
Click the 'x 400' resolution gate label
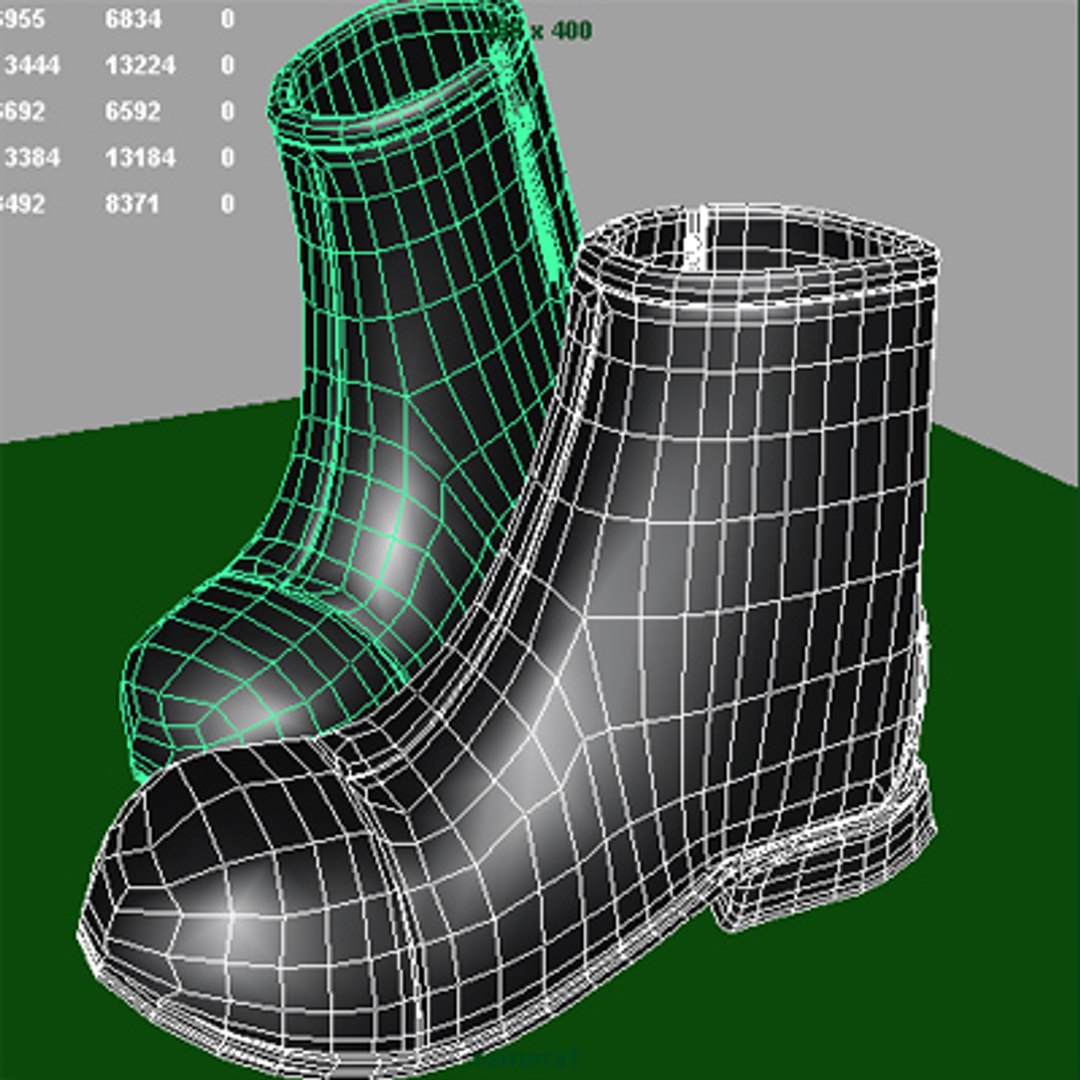tap(561, 30)
